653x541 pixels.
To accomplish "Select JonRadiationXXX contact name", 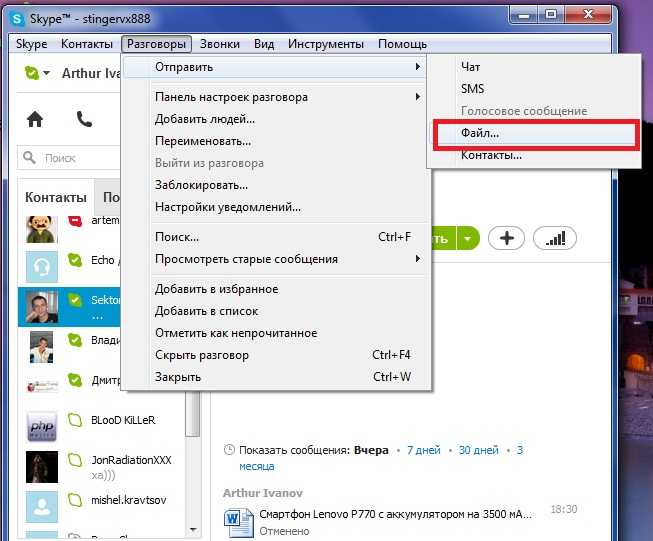I will [x=132, y=460].
